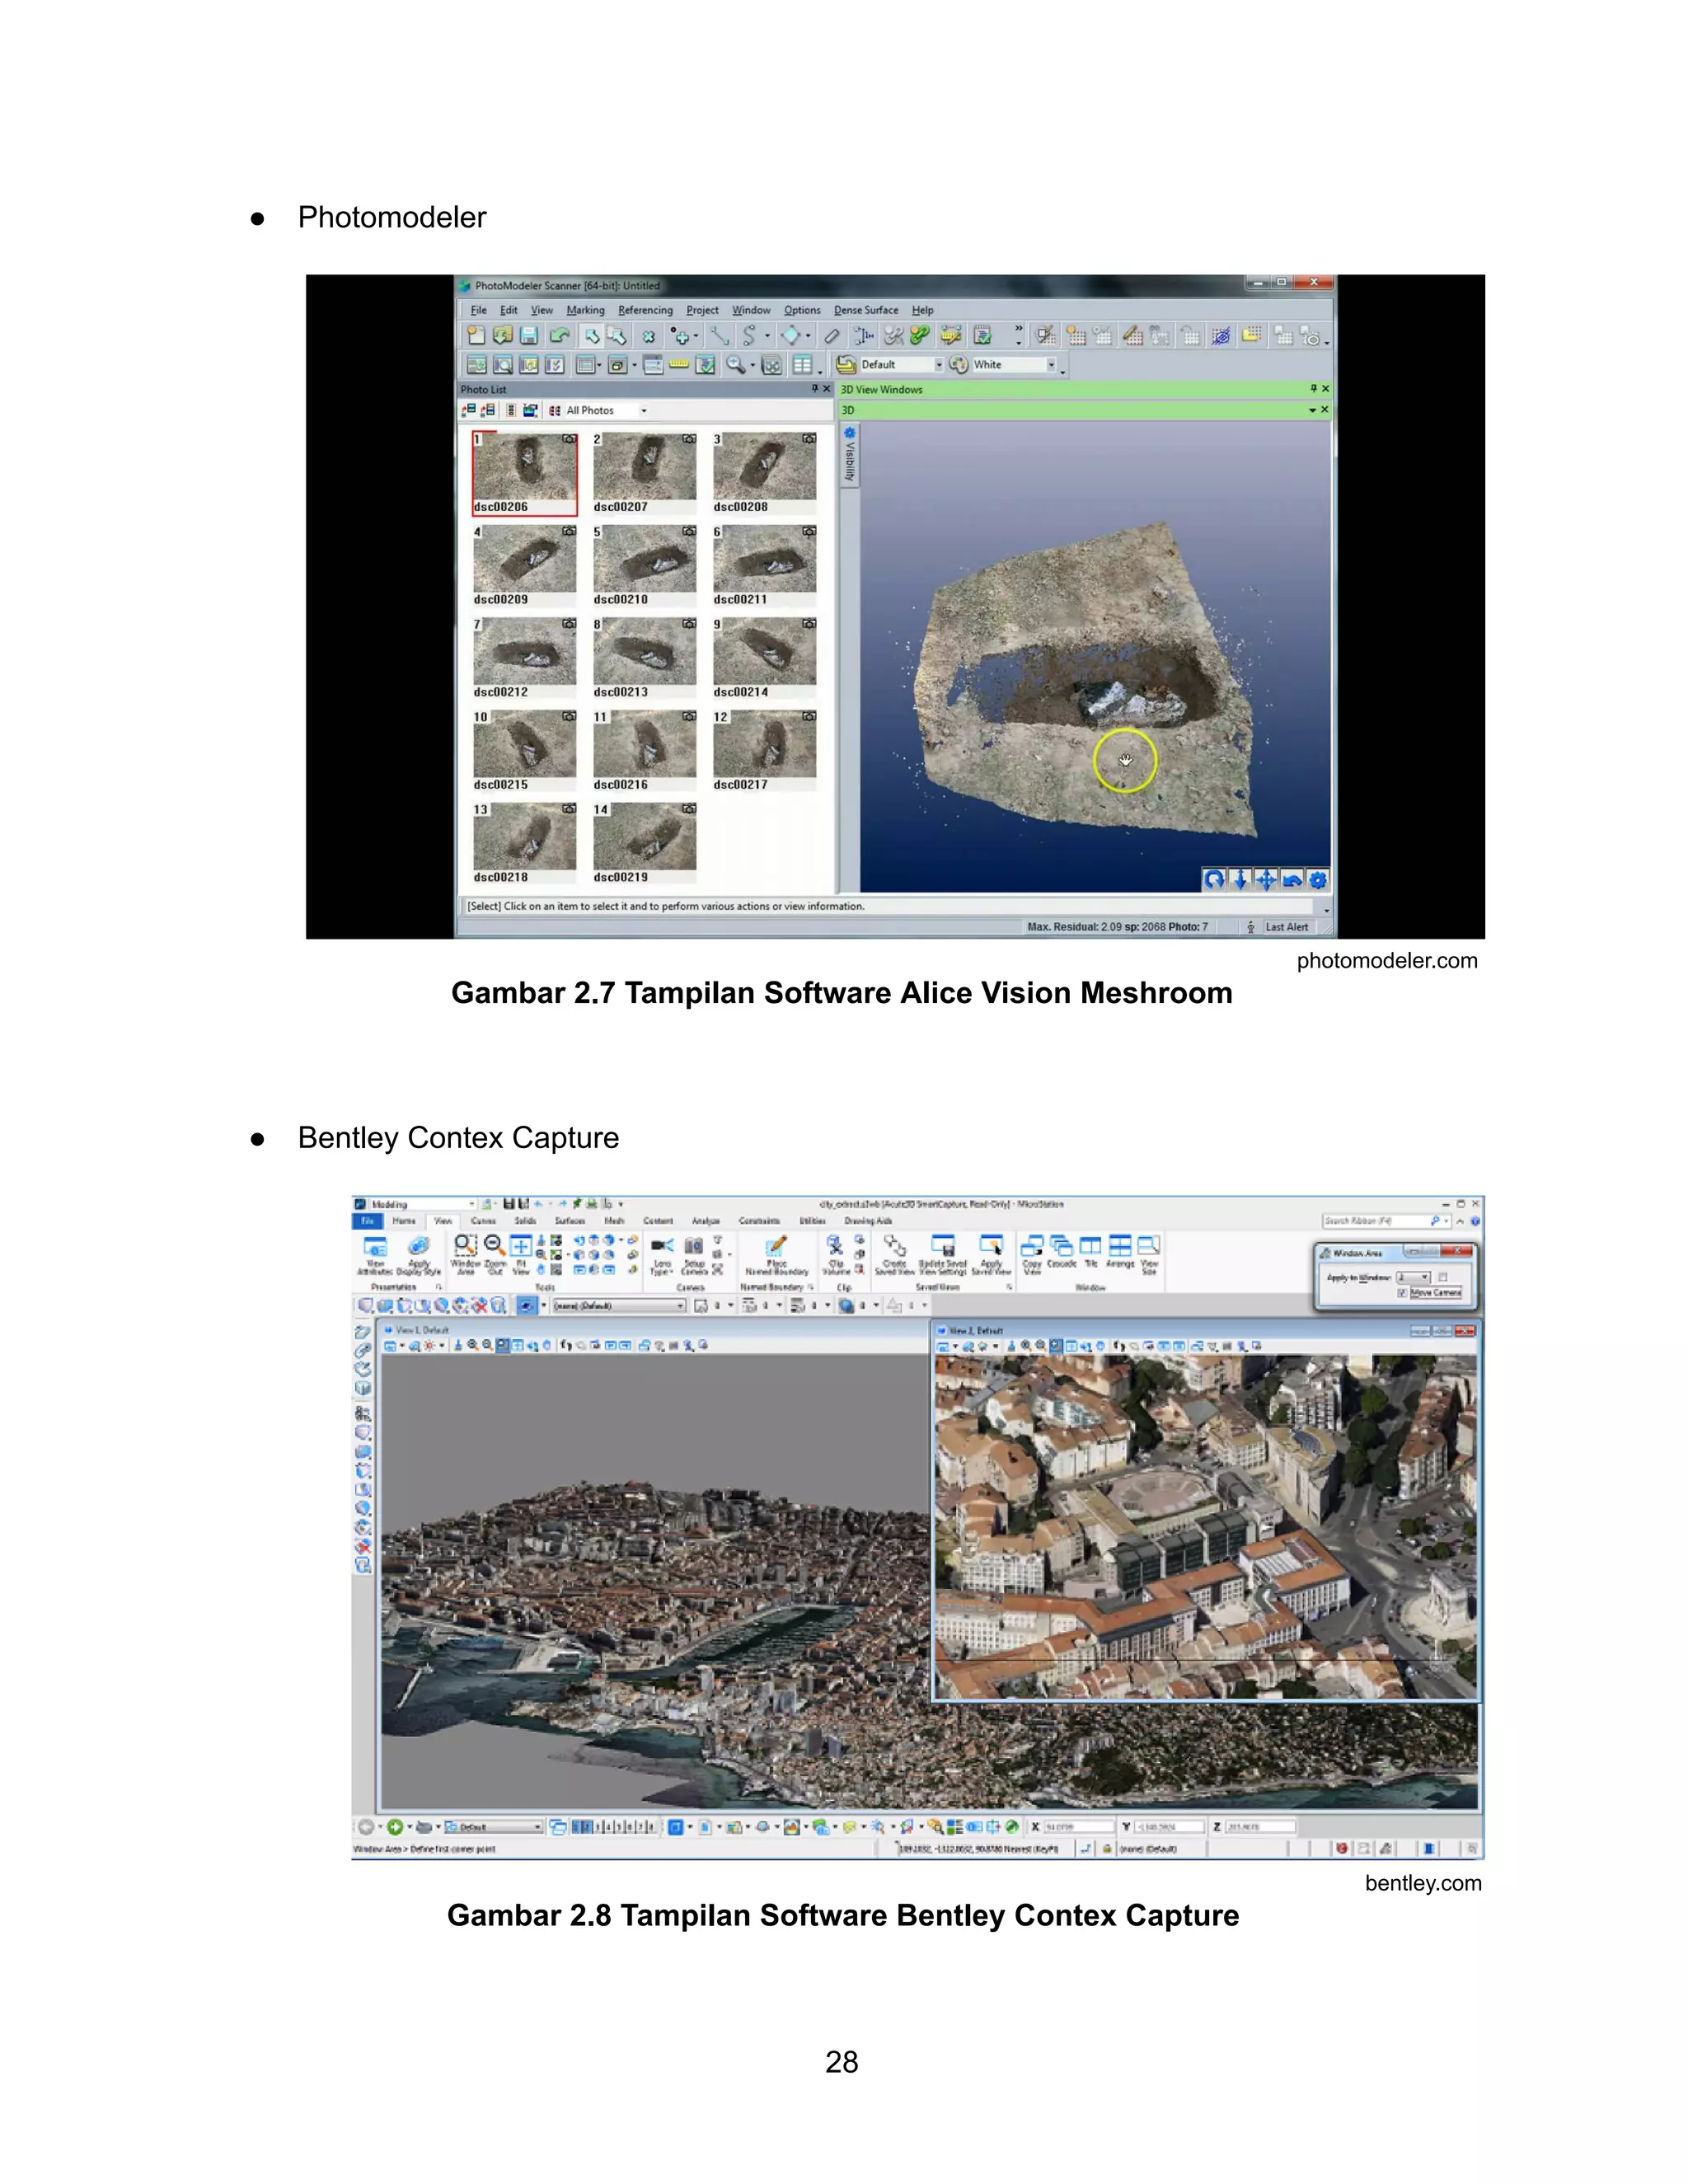The width and height of the screenshot is (1688, 2184).
Task: Toggle Move Camera checkbox
Action: tap(1402, 1293)
